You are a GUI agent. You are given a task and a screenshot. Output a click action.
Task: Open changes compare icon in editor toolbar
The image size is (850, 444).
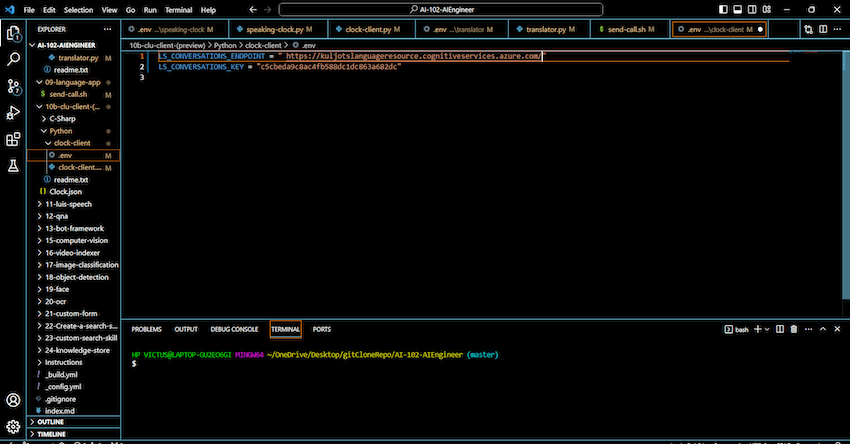click(x=808, y=29)
